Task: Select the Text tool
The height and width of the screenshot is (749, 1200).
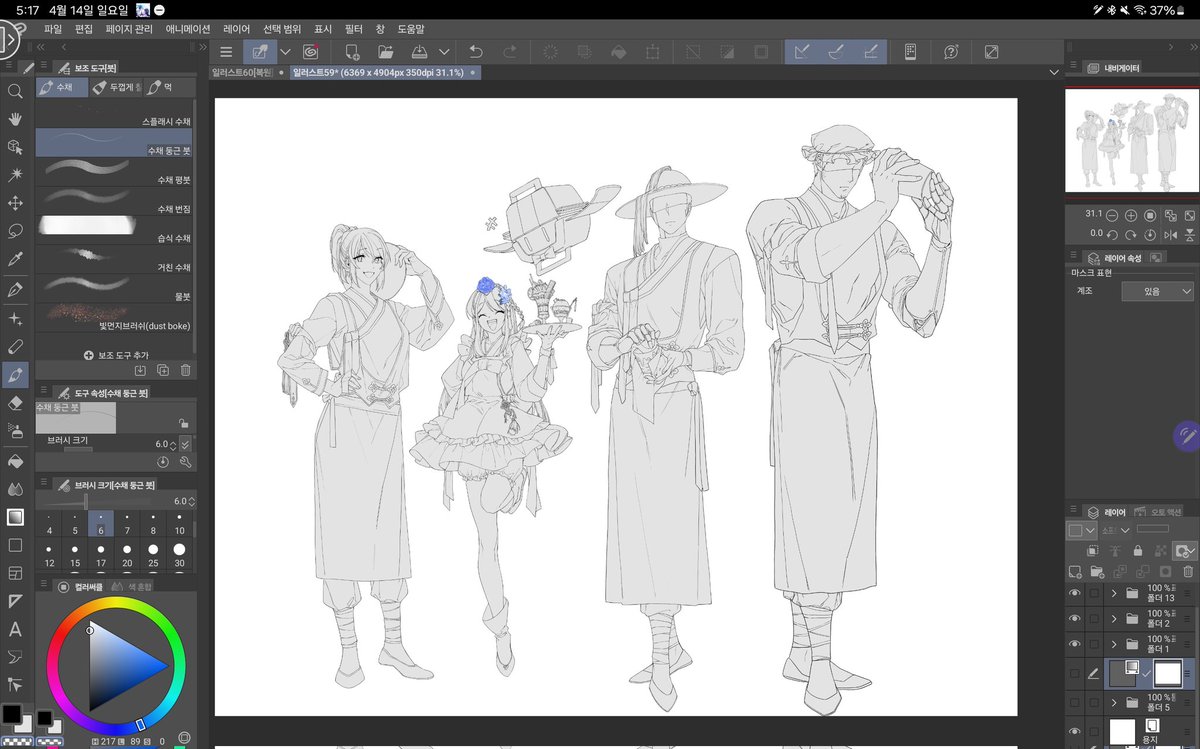Action: [x=15, y=630]
